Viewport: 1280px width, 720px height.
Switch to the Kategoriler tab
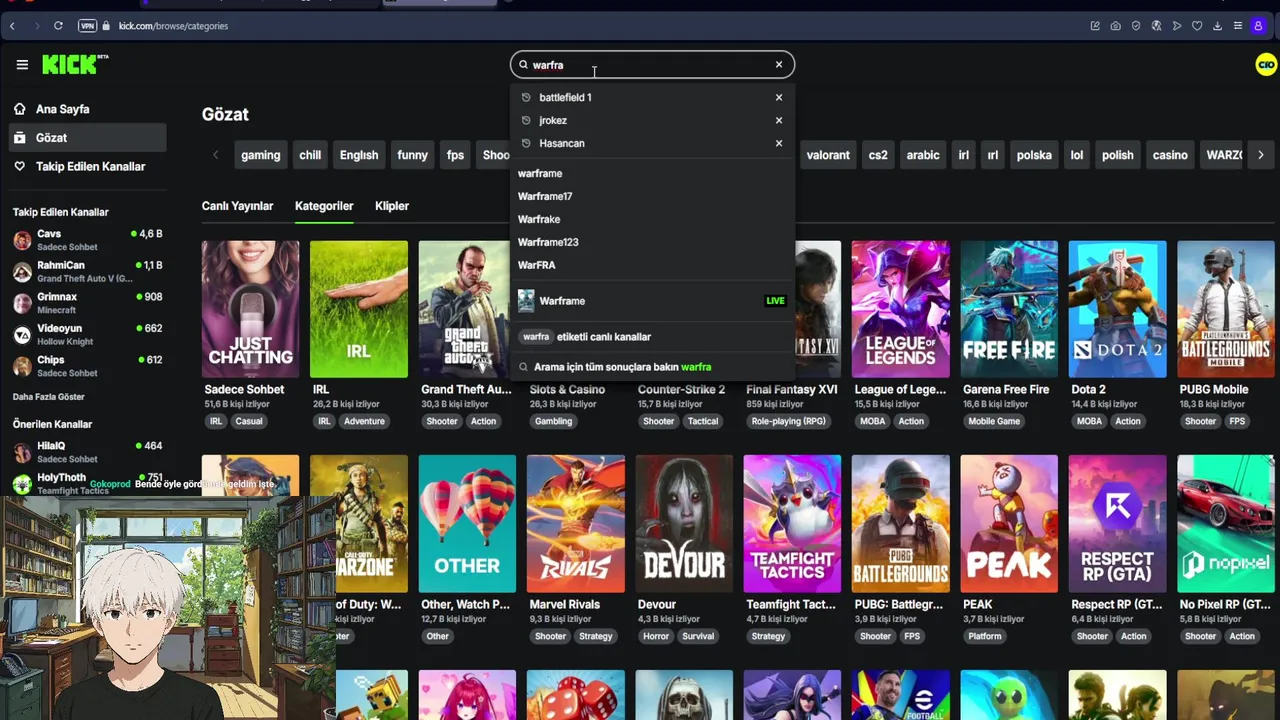[324, 206]
